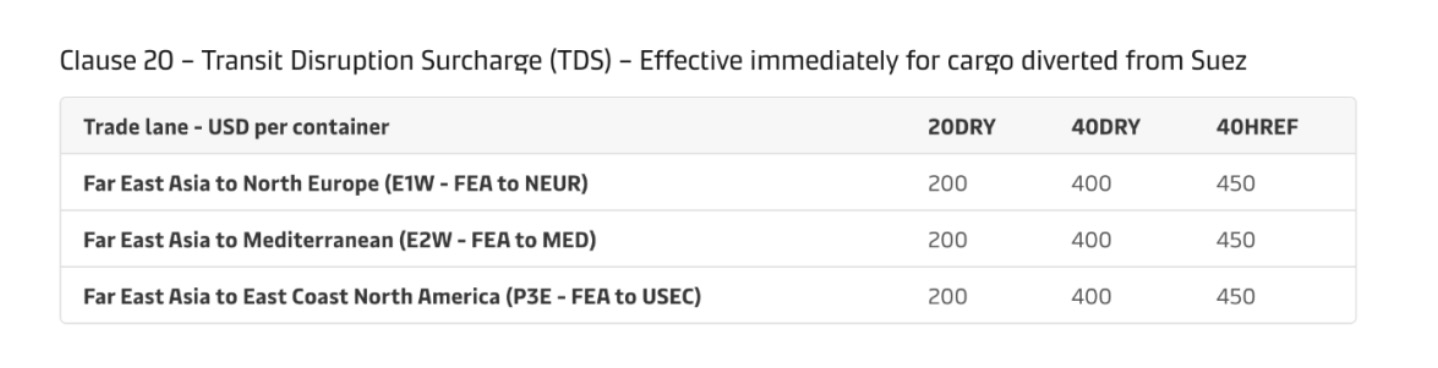Viewport: 1438px width, 368px height.
Task: Click the 20DRY value for E2W lane
Action: pyautogui.click(x=948, y=240)
